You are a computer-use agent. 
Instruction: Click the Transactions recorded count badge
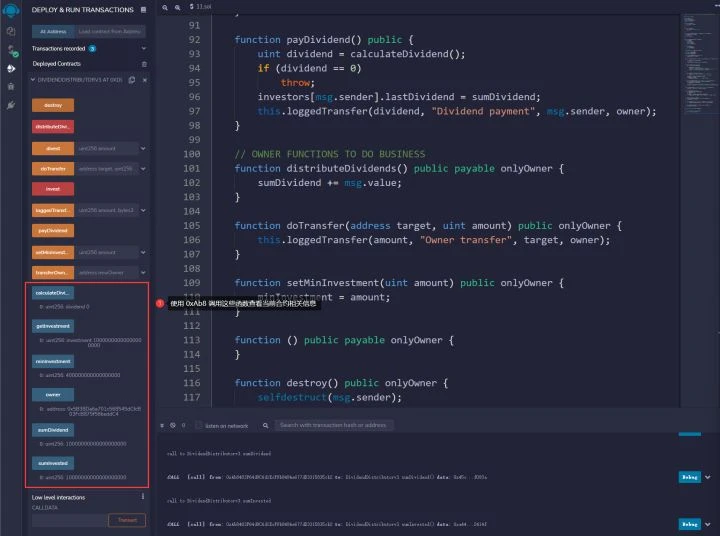pos(92,49)
